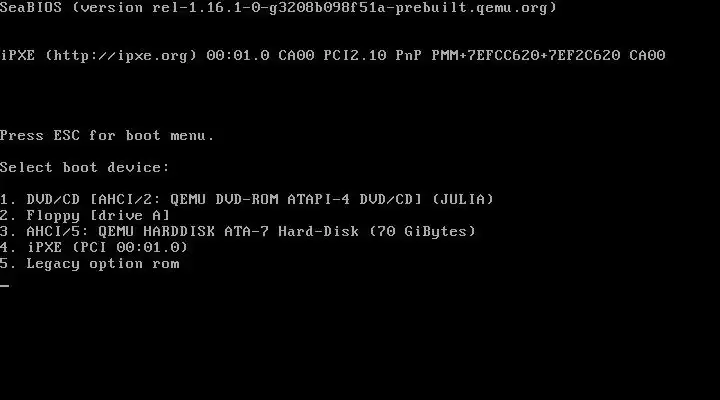
Task: Select the DVD/CD QEMU DVD-ROM boot entry
Action: point(247,199)
